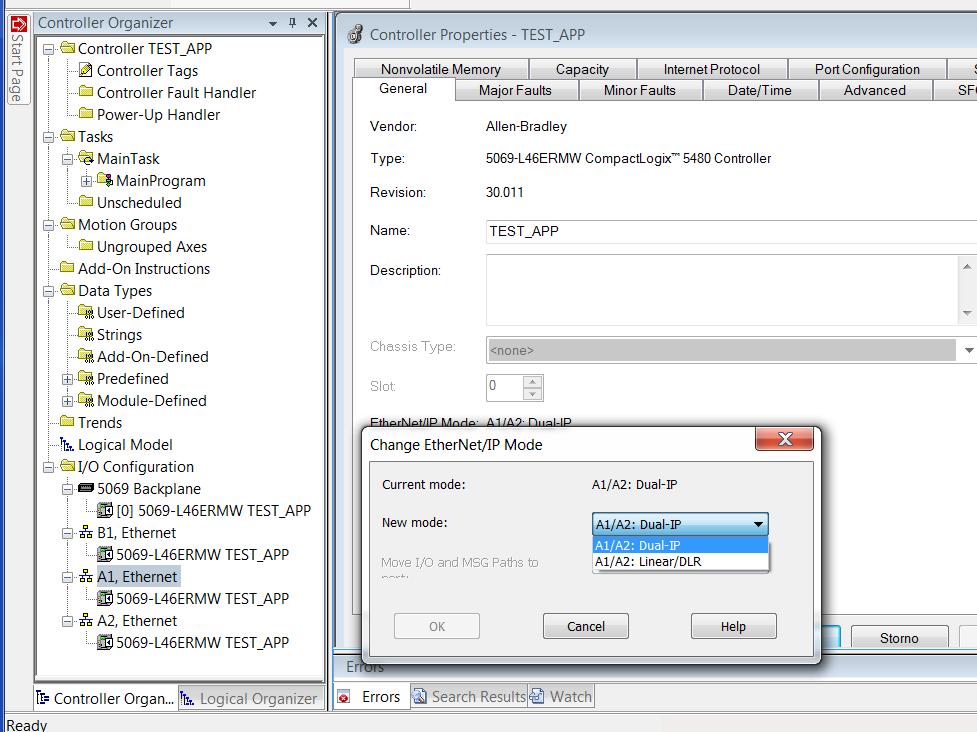977x732 pixels.
Task: Open the Internet Protocol tab
Action: tap(712, 69)
